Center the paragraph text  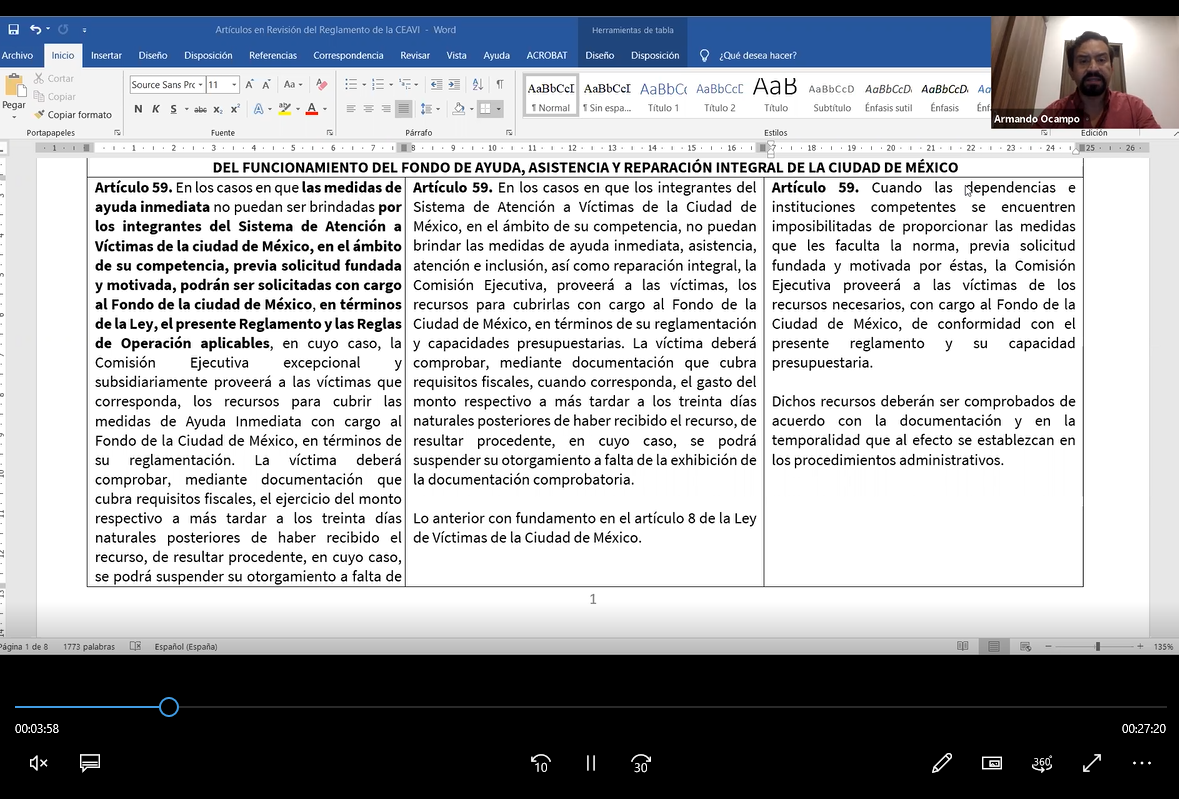point(368,109)
